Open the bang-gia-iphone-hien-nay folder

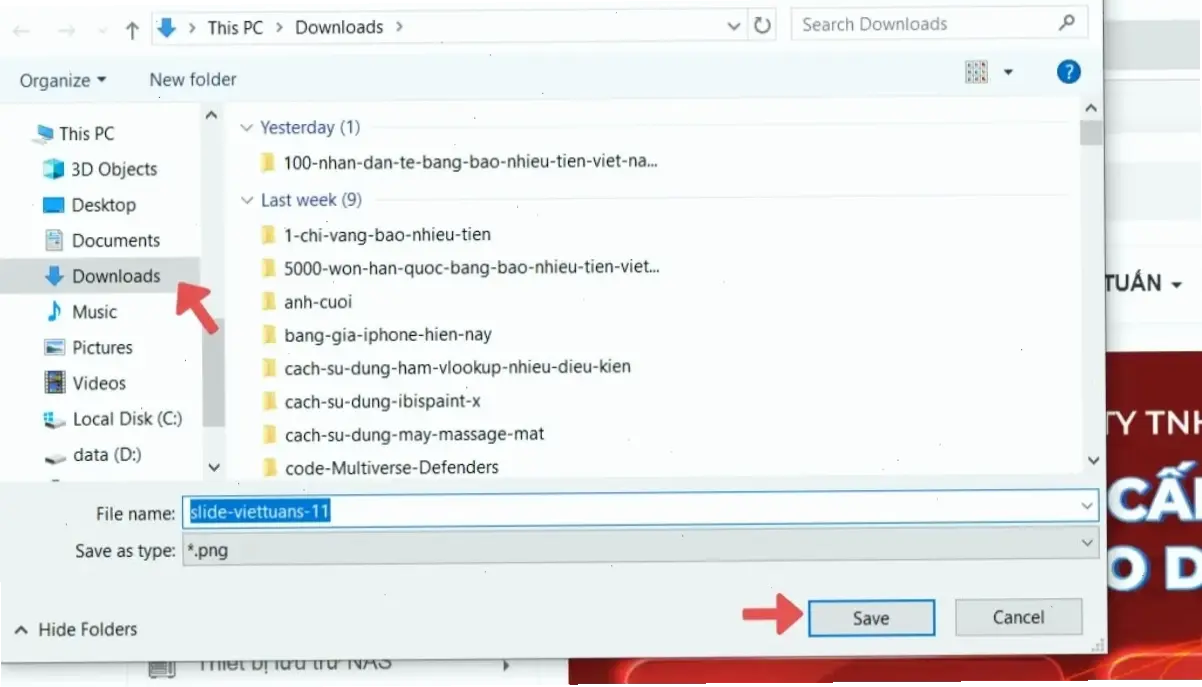tap(387, 334)
